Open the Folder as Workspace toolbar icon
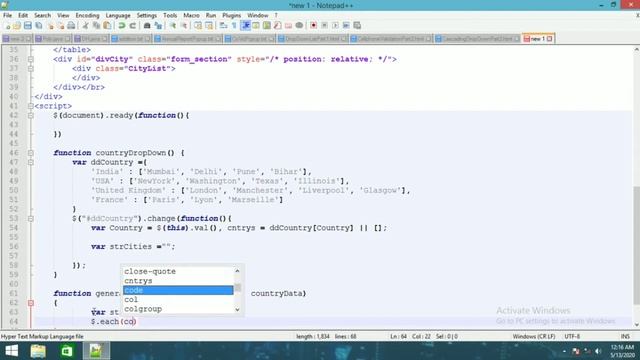 point(289,25)
